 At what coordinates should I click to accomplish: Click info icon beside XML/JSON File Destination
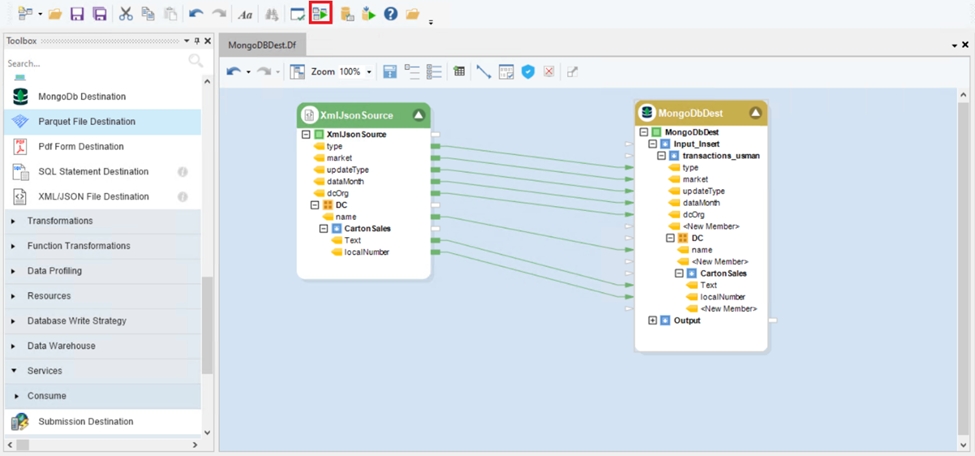coord(183,197)
